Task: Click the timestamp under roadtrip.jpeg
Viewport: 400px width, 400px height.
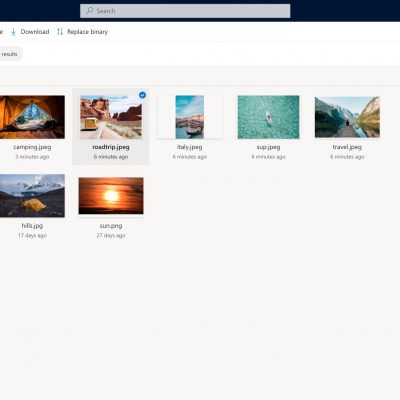Action: click(111, 157)
